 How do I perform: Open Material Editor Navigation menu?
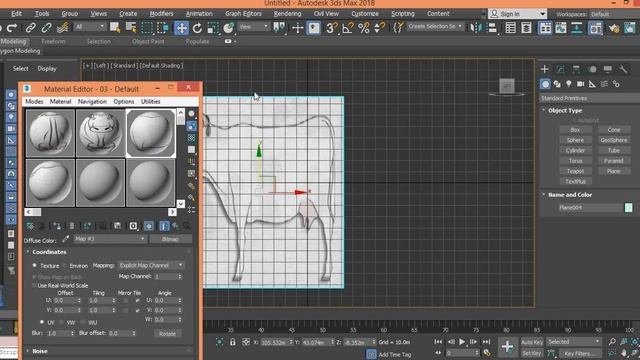[92, 101]
